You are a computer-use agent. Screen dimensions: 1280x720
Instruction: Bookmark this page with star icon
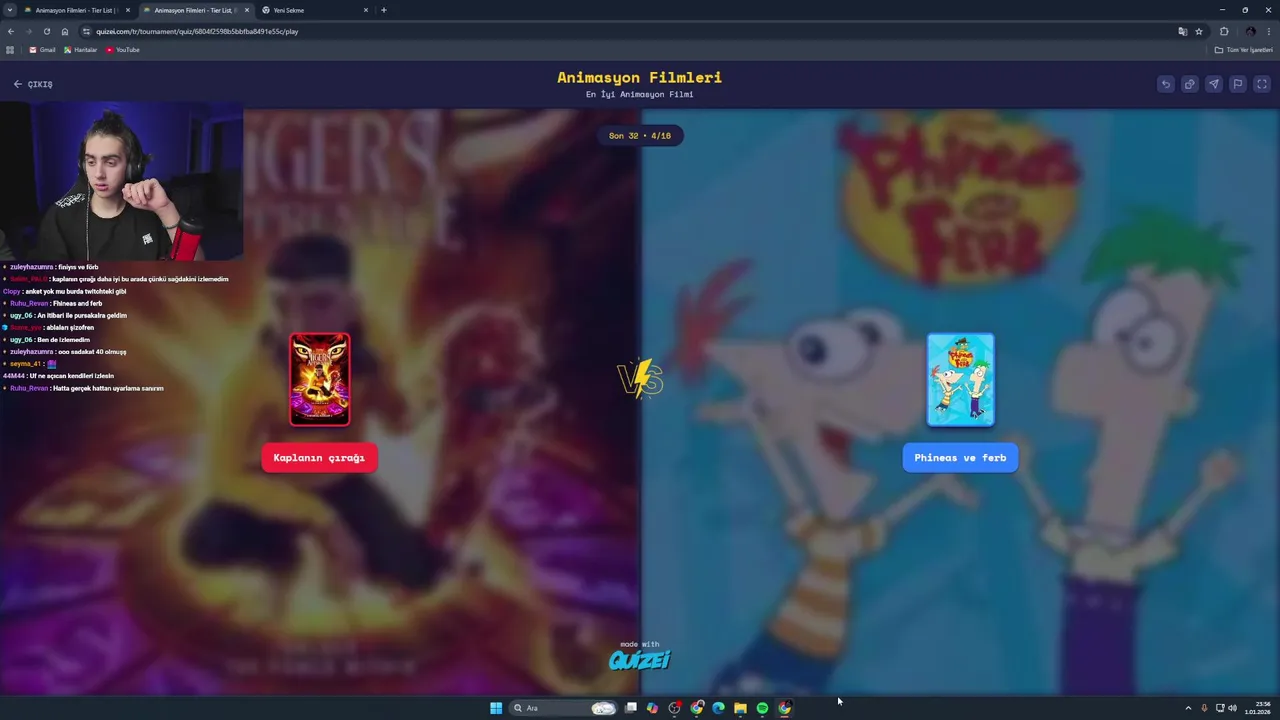[1198, 31]
